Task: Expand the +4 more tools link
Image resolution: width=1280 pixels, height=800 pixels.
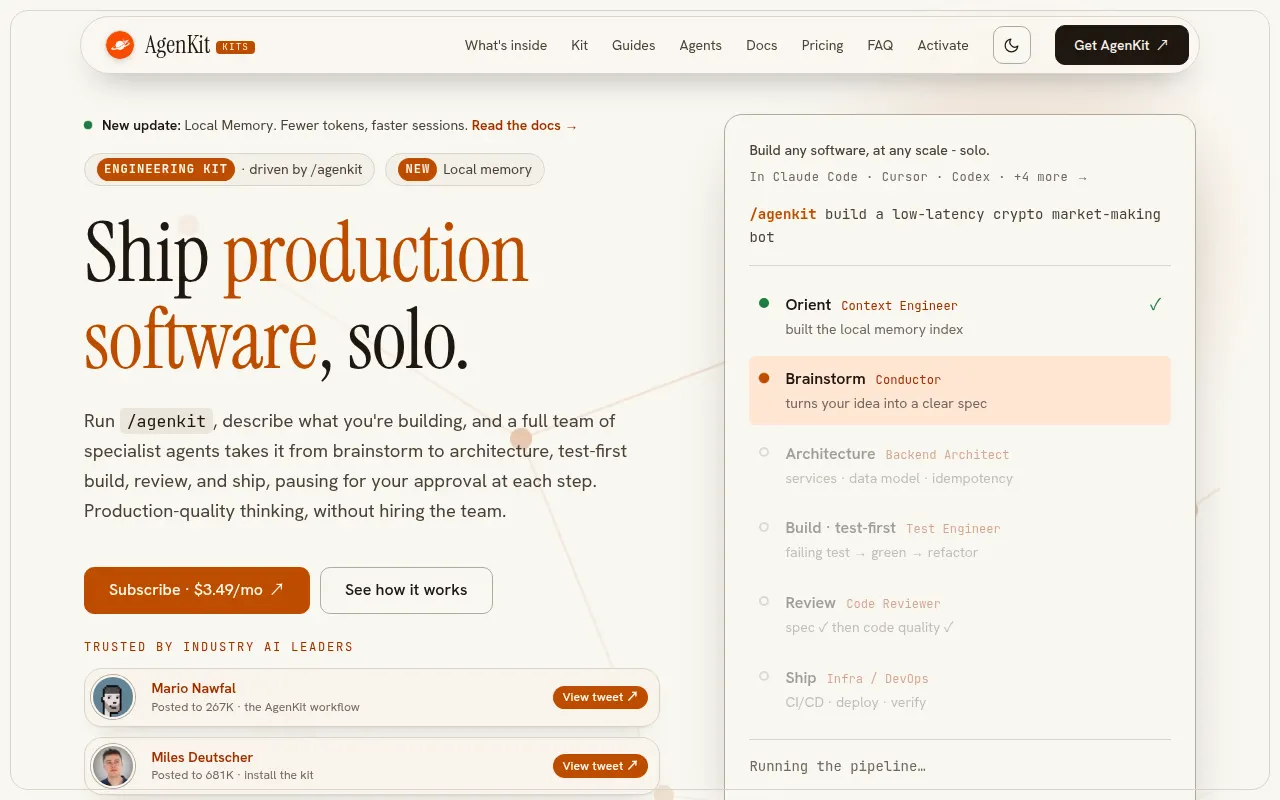Action: (x=1050, y=177)
